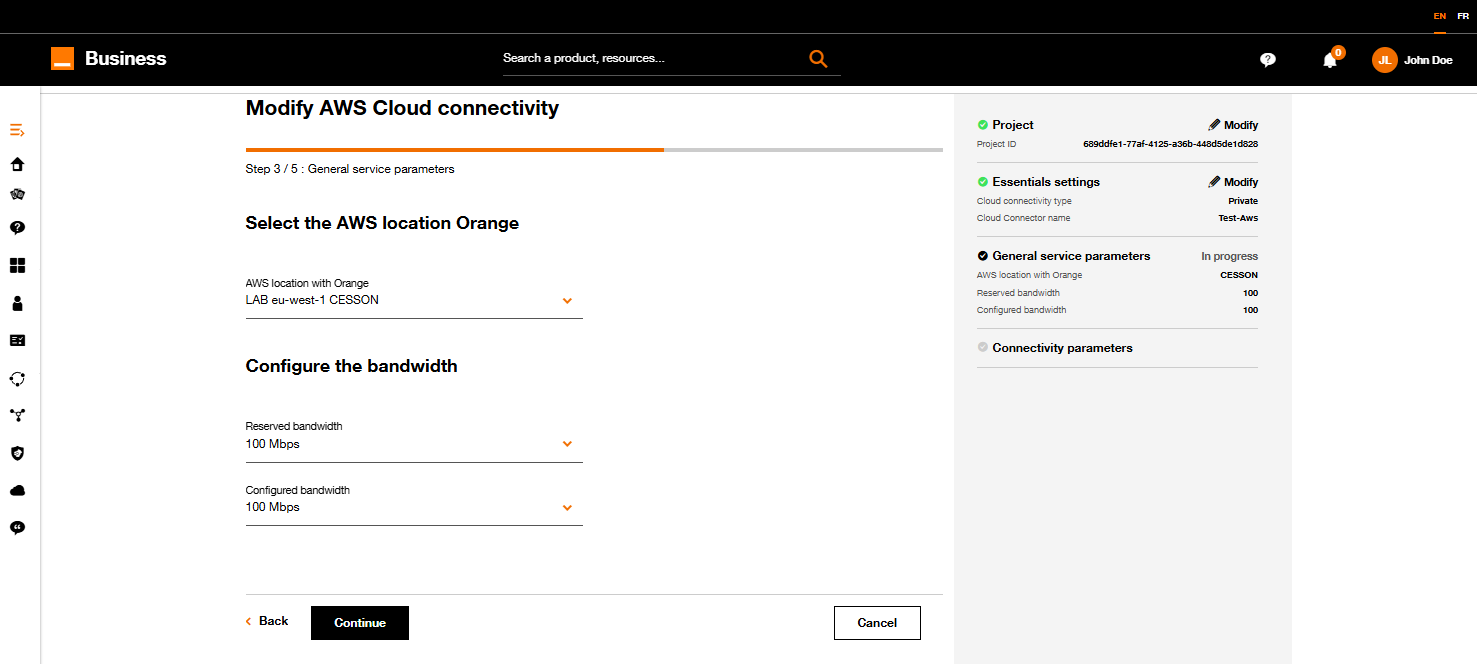Image resolution: width=1477 pixels, height=664 pixels.
Task: Expand AWS location with Orange dropdown
Action: click(x=414, y=298)
